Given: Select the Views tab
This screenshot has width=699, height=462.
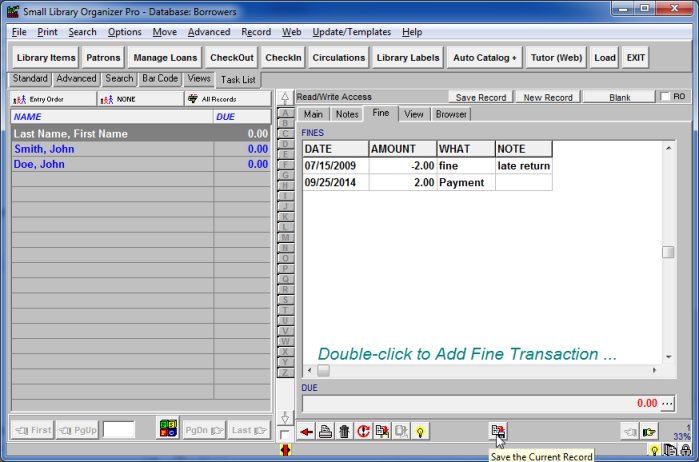Looking at the screenshot, I should pos(199,78).
